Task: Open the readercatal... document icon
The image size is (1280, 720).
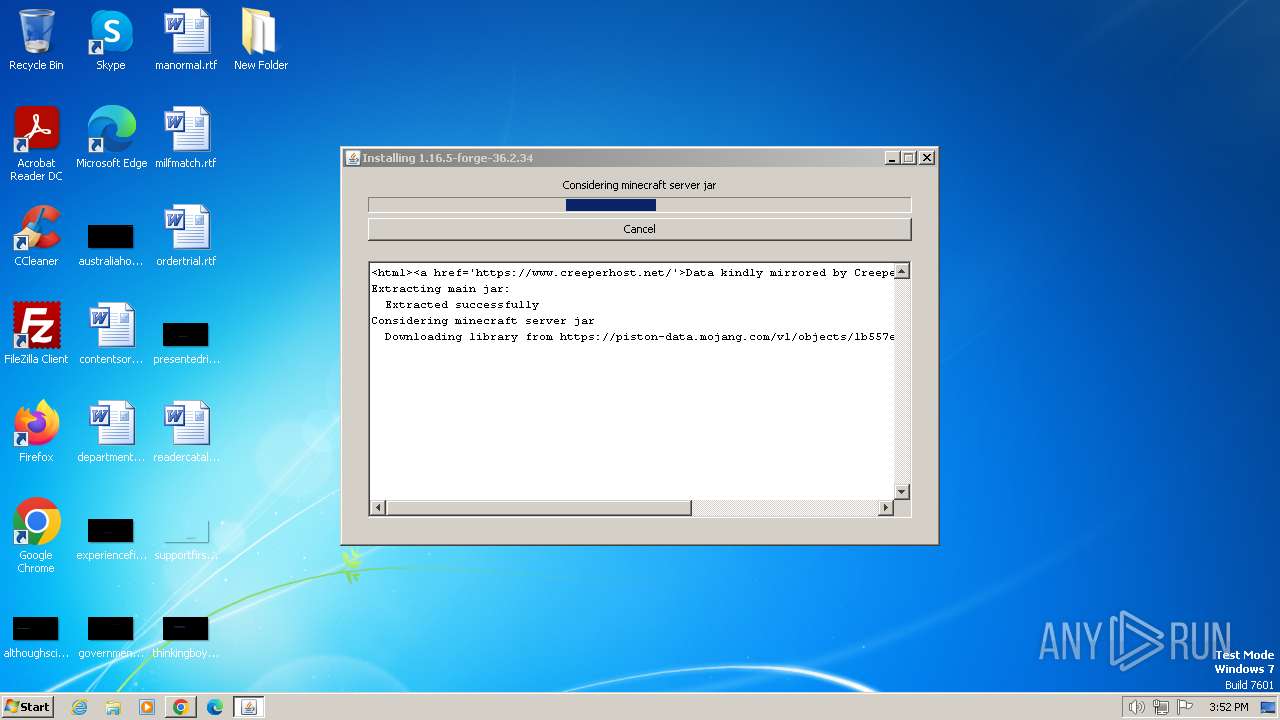Action: 186,432
